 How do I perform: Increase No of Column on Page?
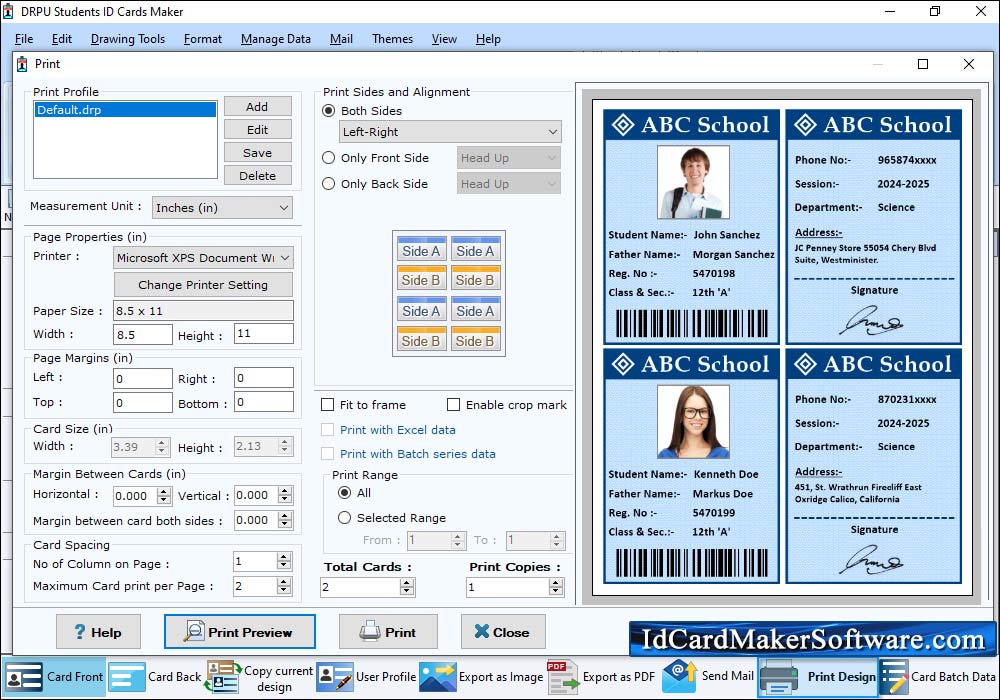[x=284, y=557]
